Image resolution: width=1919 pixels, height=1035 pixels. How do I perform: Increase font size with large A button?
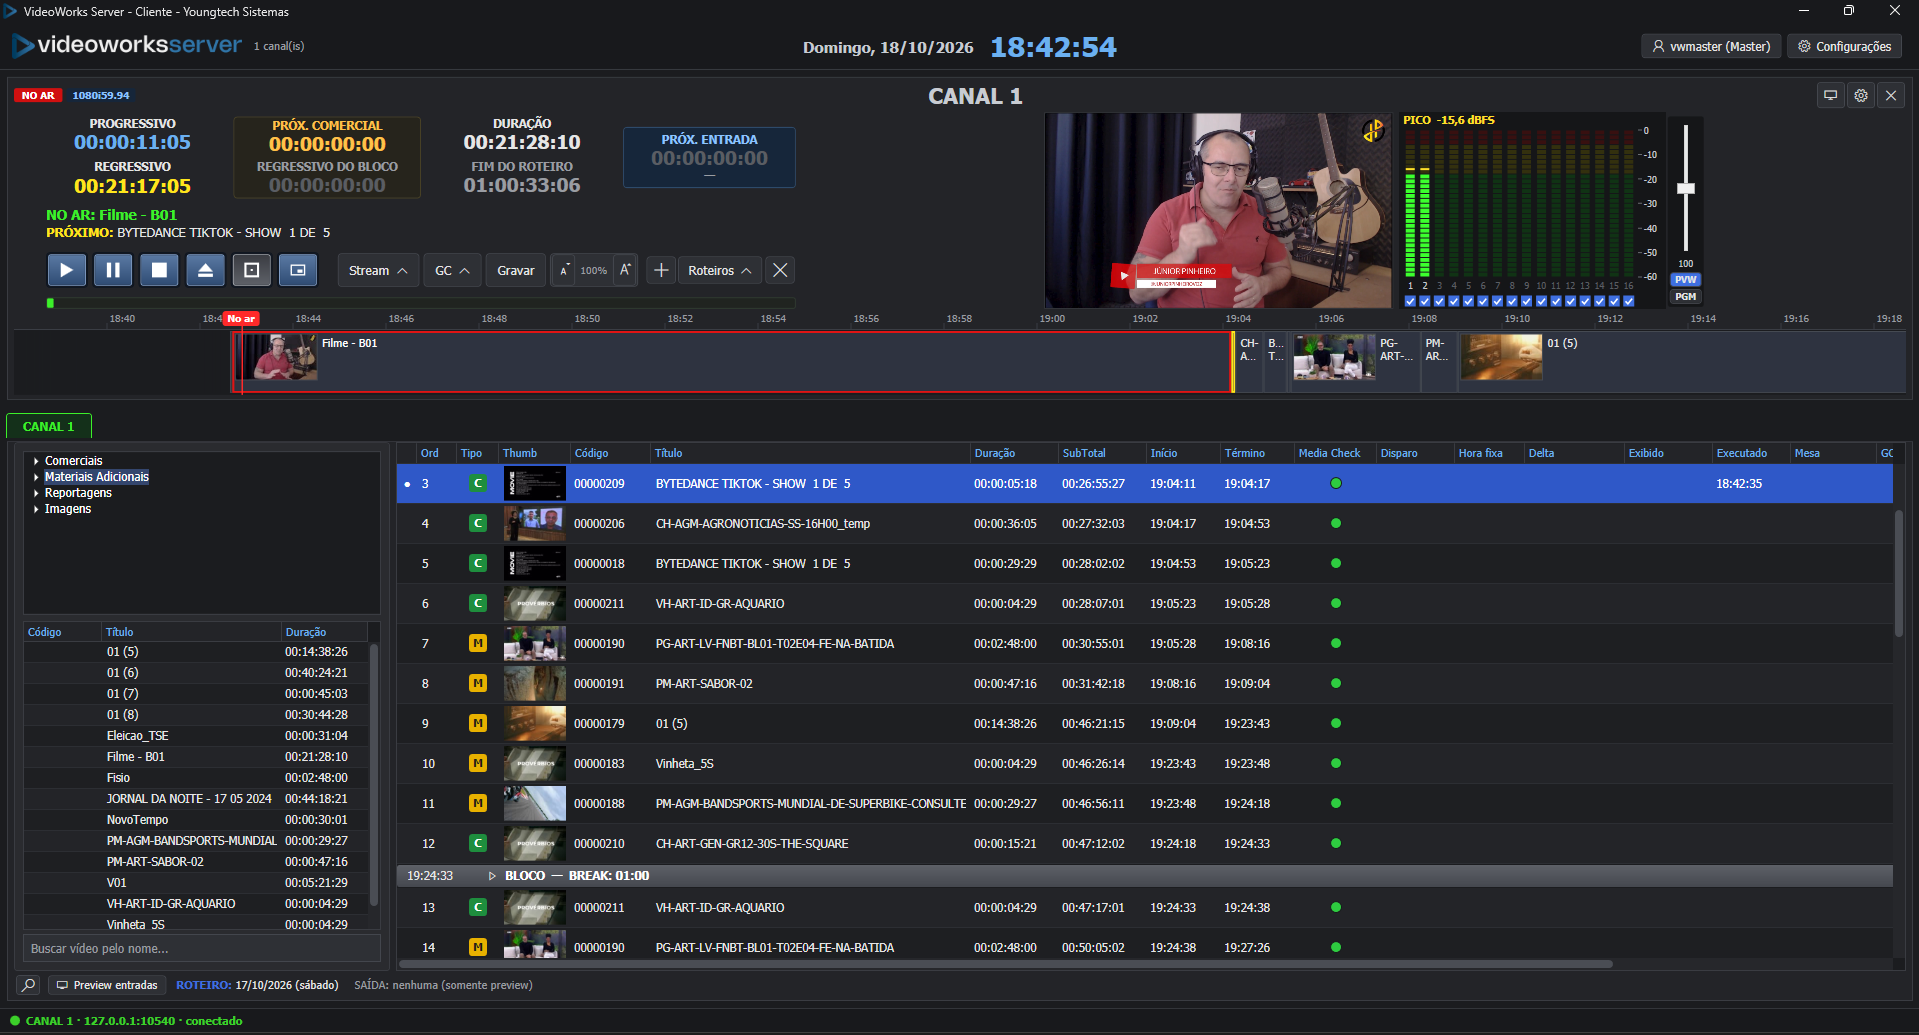point(625,270)
